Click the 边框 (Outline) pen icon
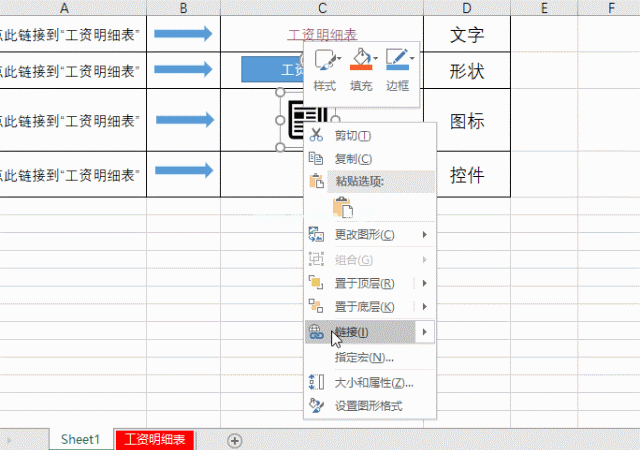Screen dimensions: 640x450 coord(397,61)
